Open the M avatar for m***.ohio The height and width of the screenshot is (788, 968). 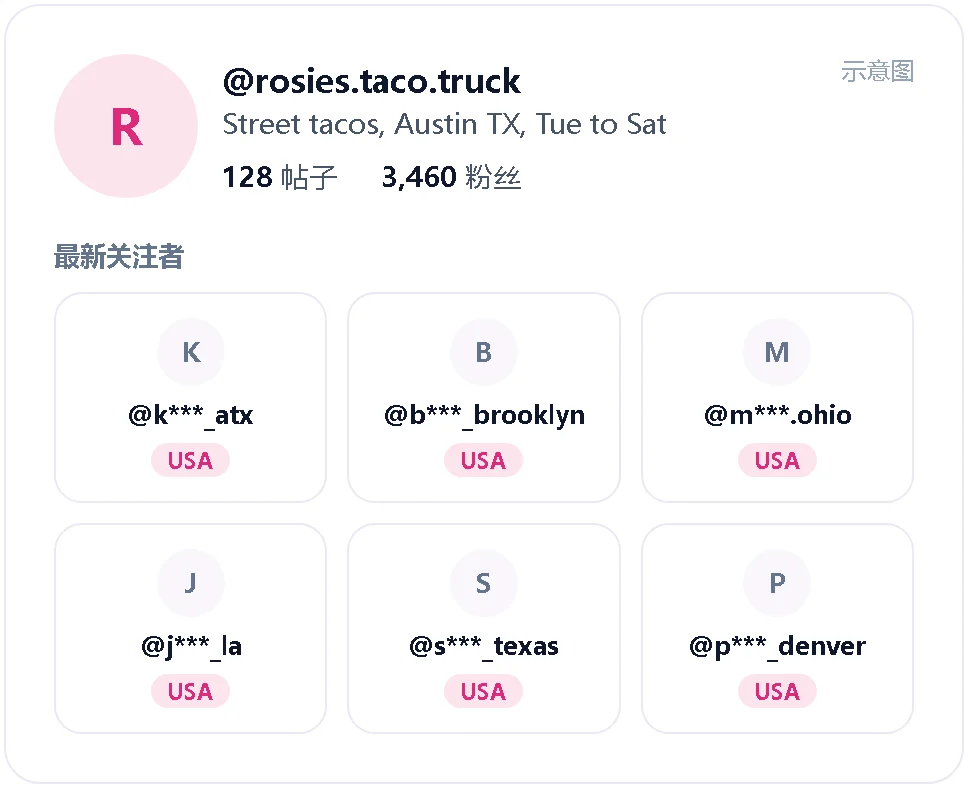[x=777, y=352]
